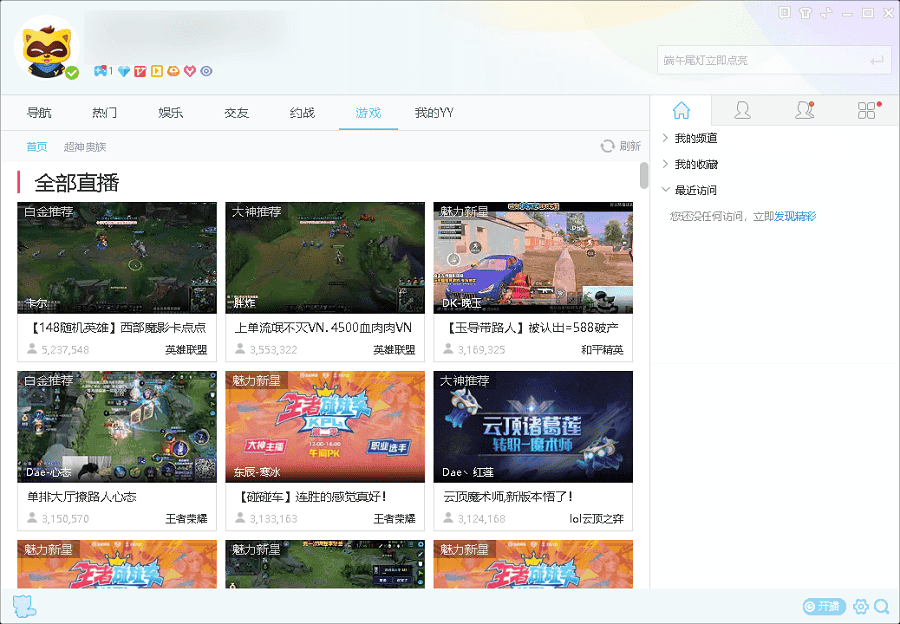Viewport: 900px width, 624px height.
Task: Open the 约战 tab
Action: tap(302, 113)
